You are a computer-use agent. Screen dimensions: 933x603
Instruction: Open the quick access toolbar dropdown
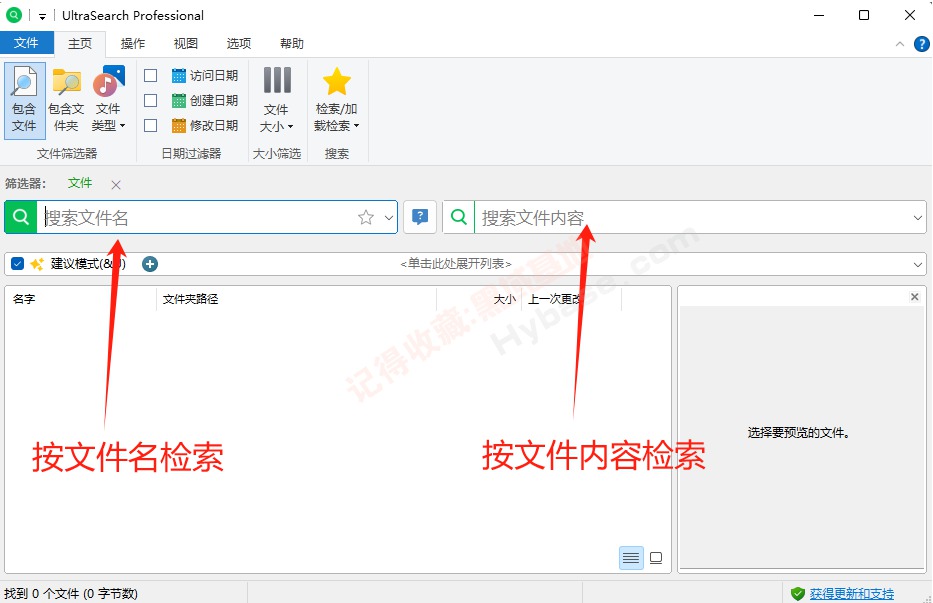[42, 17]
